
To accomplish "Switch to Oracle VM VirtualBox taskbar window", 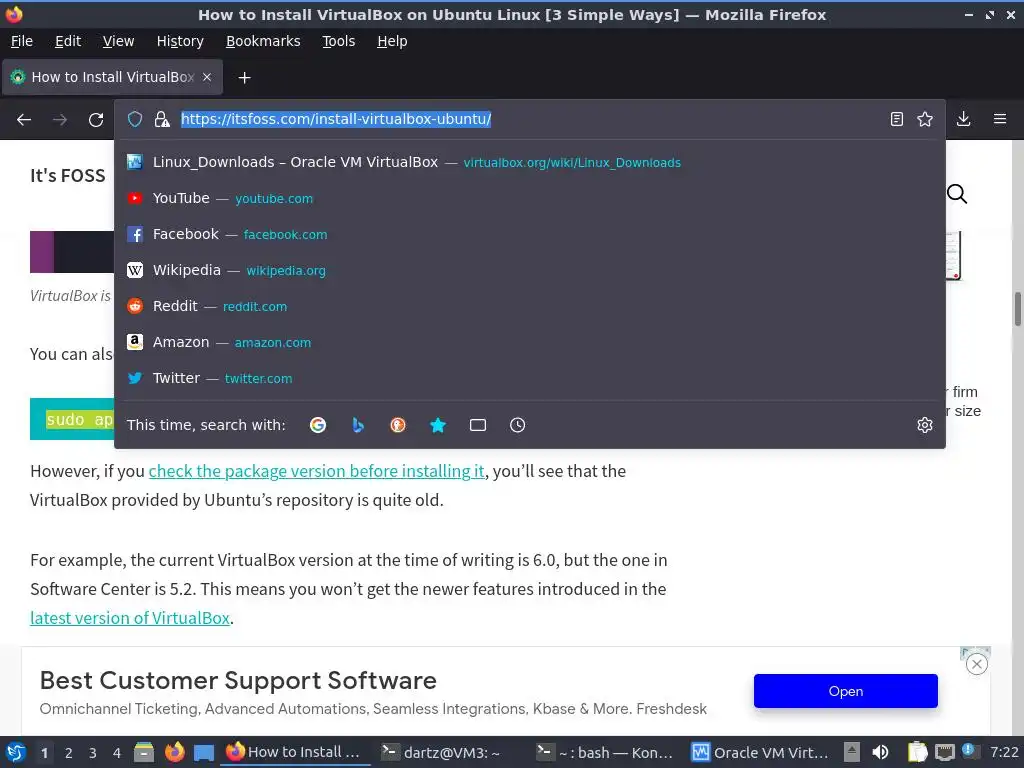I will pos(761,752).
